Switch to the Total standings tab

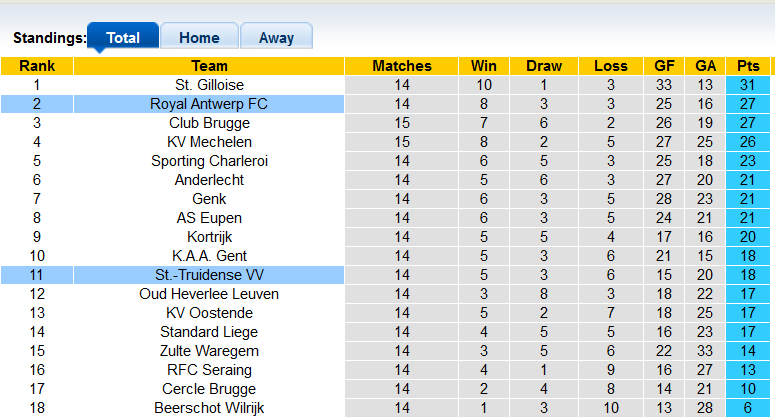coord(123,38)
